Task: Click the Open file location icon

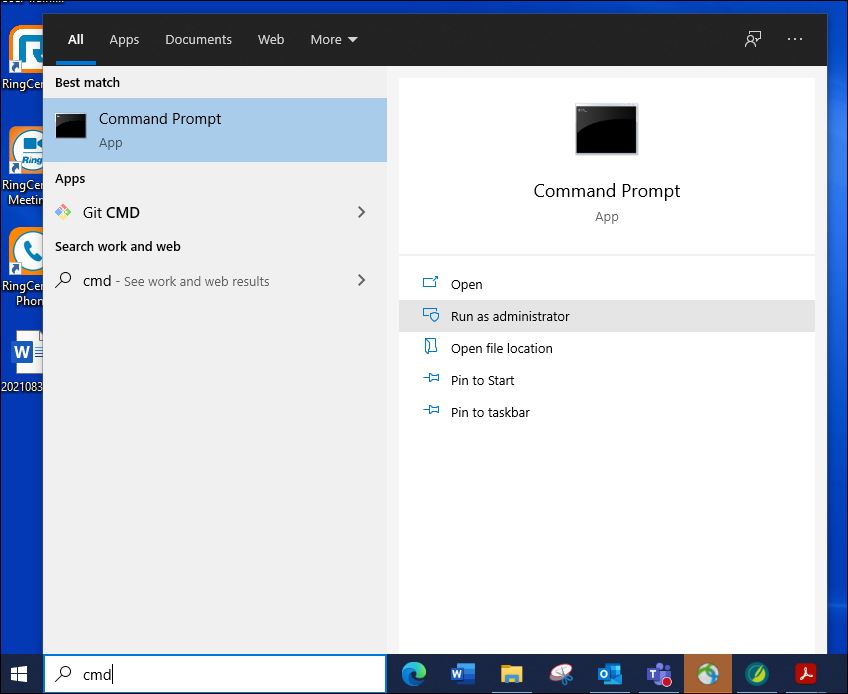Action: tap(431, 346)
